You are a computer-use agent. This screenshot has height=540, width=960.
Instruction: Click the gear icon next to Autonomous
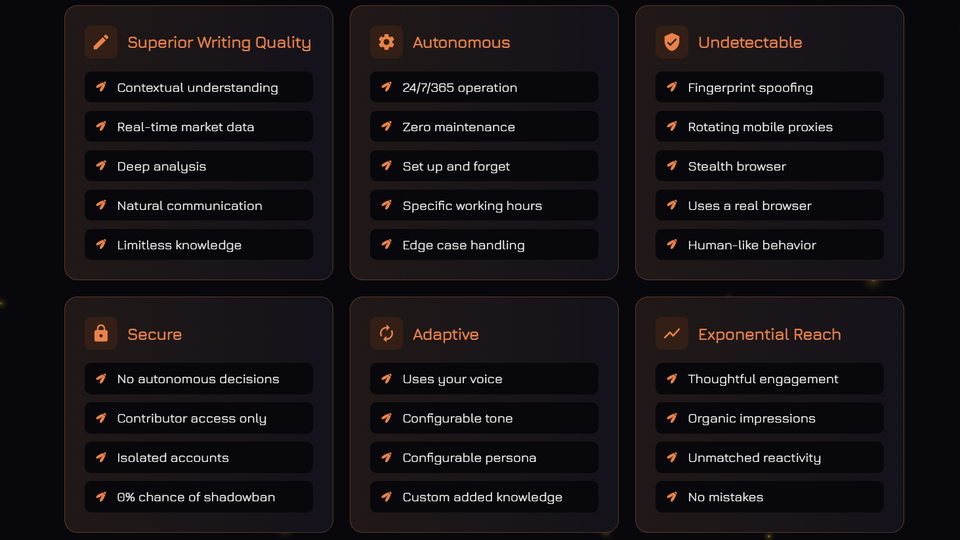tap(386, 42)
